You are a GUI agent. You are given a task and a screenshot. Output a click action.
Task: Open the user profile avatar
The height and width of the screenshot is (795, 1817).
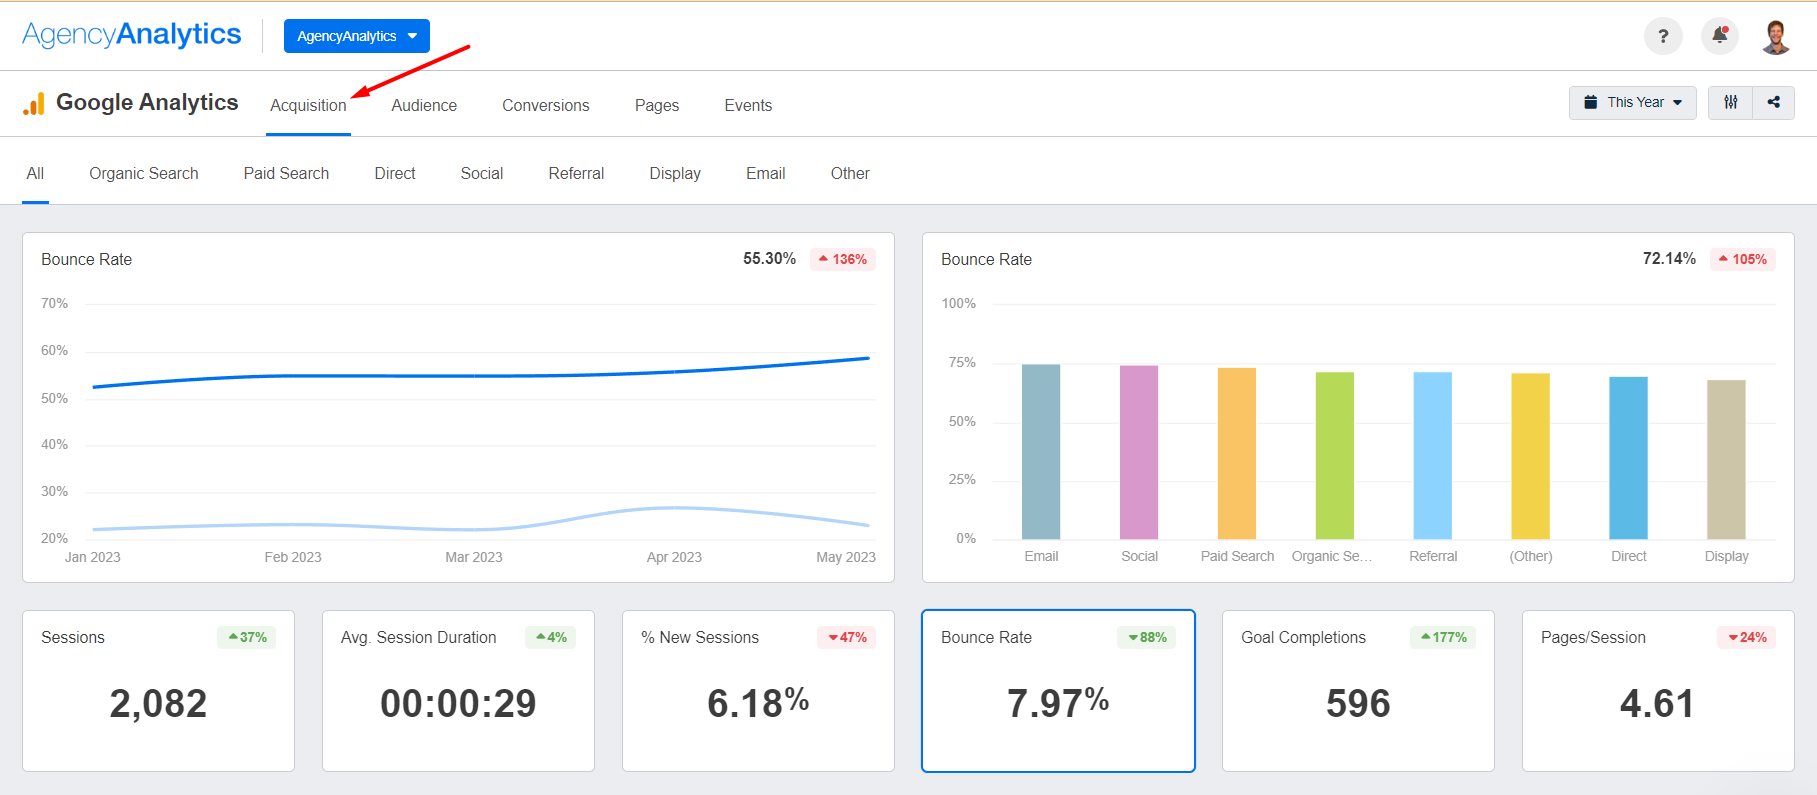pos(1776,36)
